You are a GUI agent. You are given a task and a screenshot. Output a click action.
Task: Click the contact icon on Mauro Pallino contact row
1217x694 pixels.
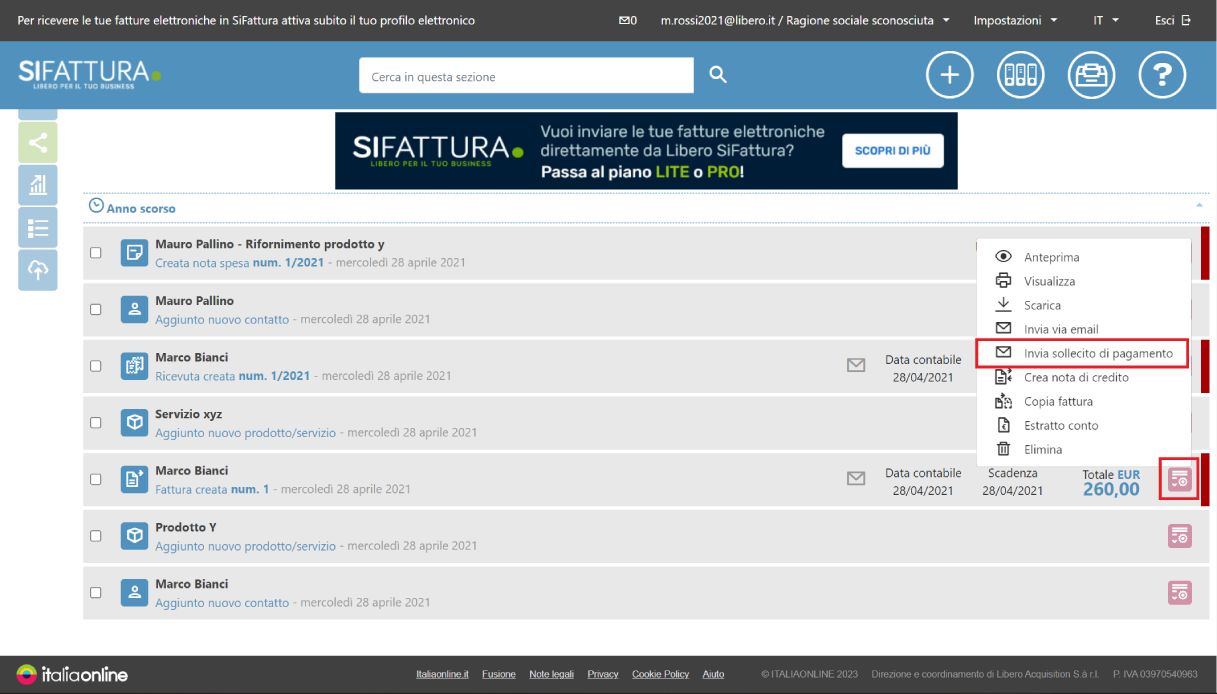coord(134,310)
